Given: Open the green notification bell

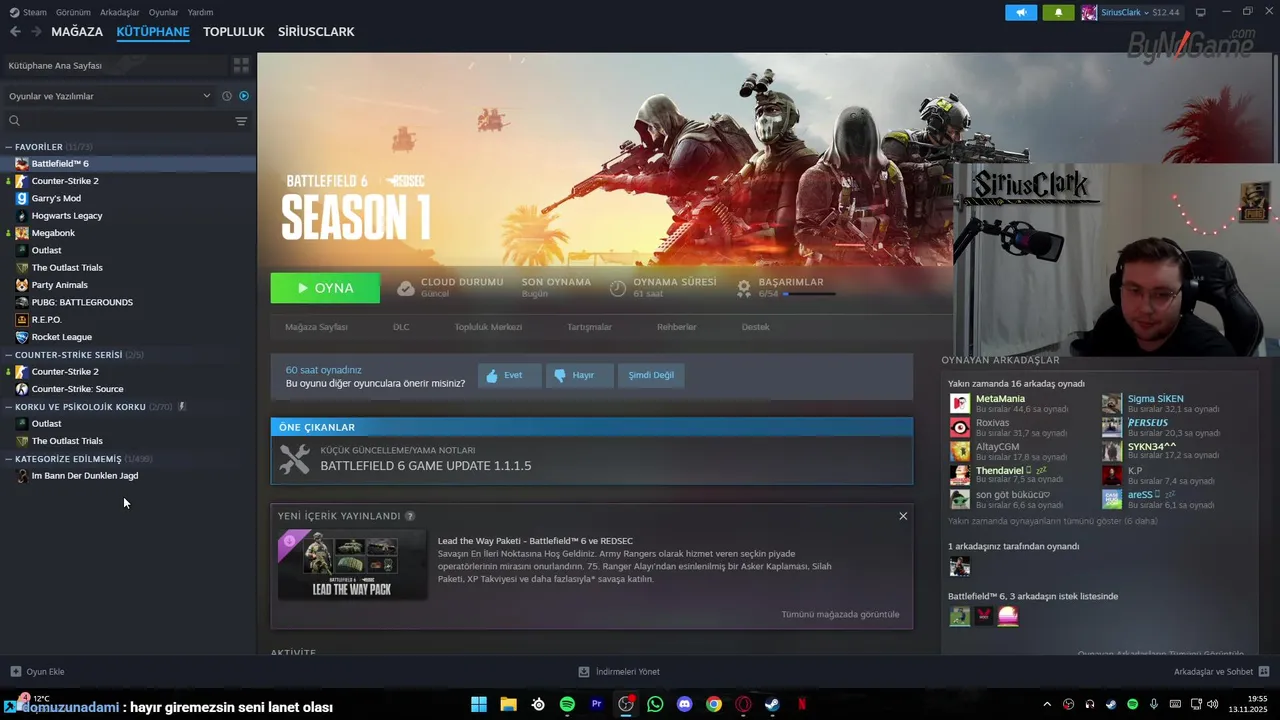Looking at the screenshot, I should click(1059, 12).
